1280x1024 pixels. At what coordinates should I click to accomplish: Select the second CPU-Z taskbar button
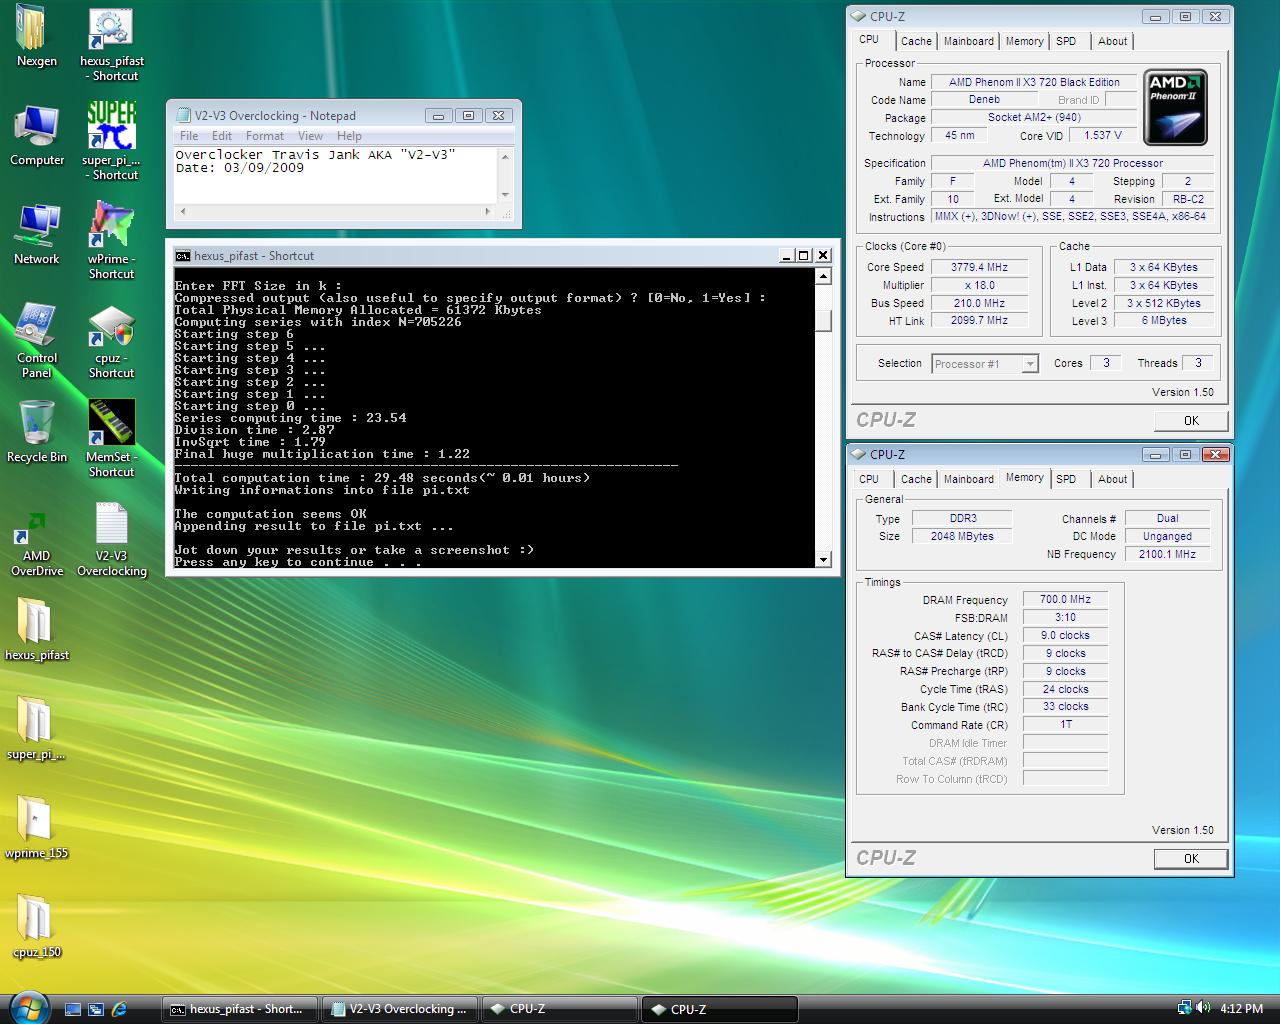(720, 1009)
